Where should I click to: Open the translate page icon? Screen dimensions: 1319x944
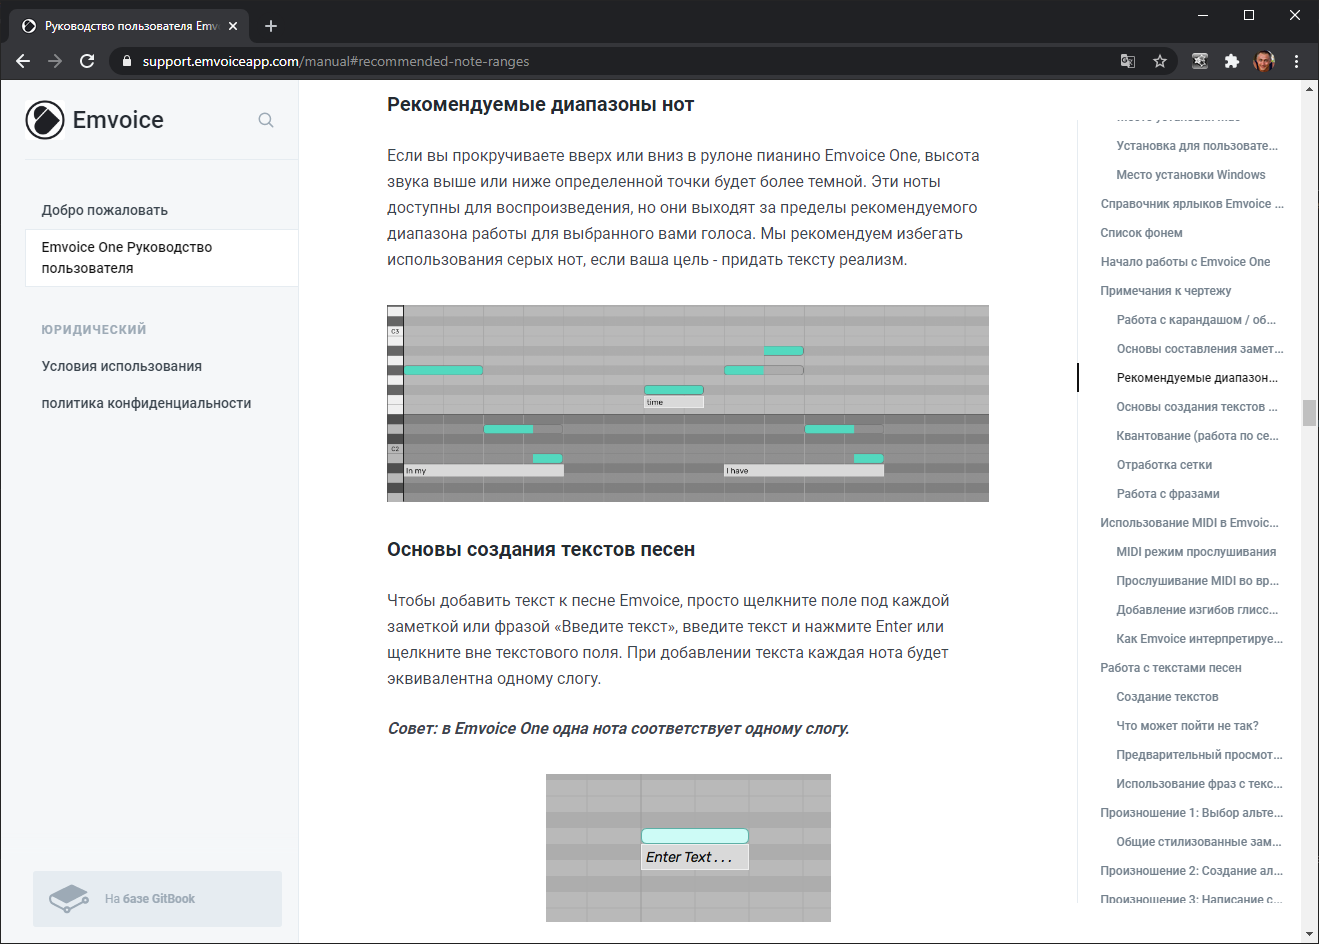coord(1128,61)
